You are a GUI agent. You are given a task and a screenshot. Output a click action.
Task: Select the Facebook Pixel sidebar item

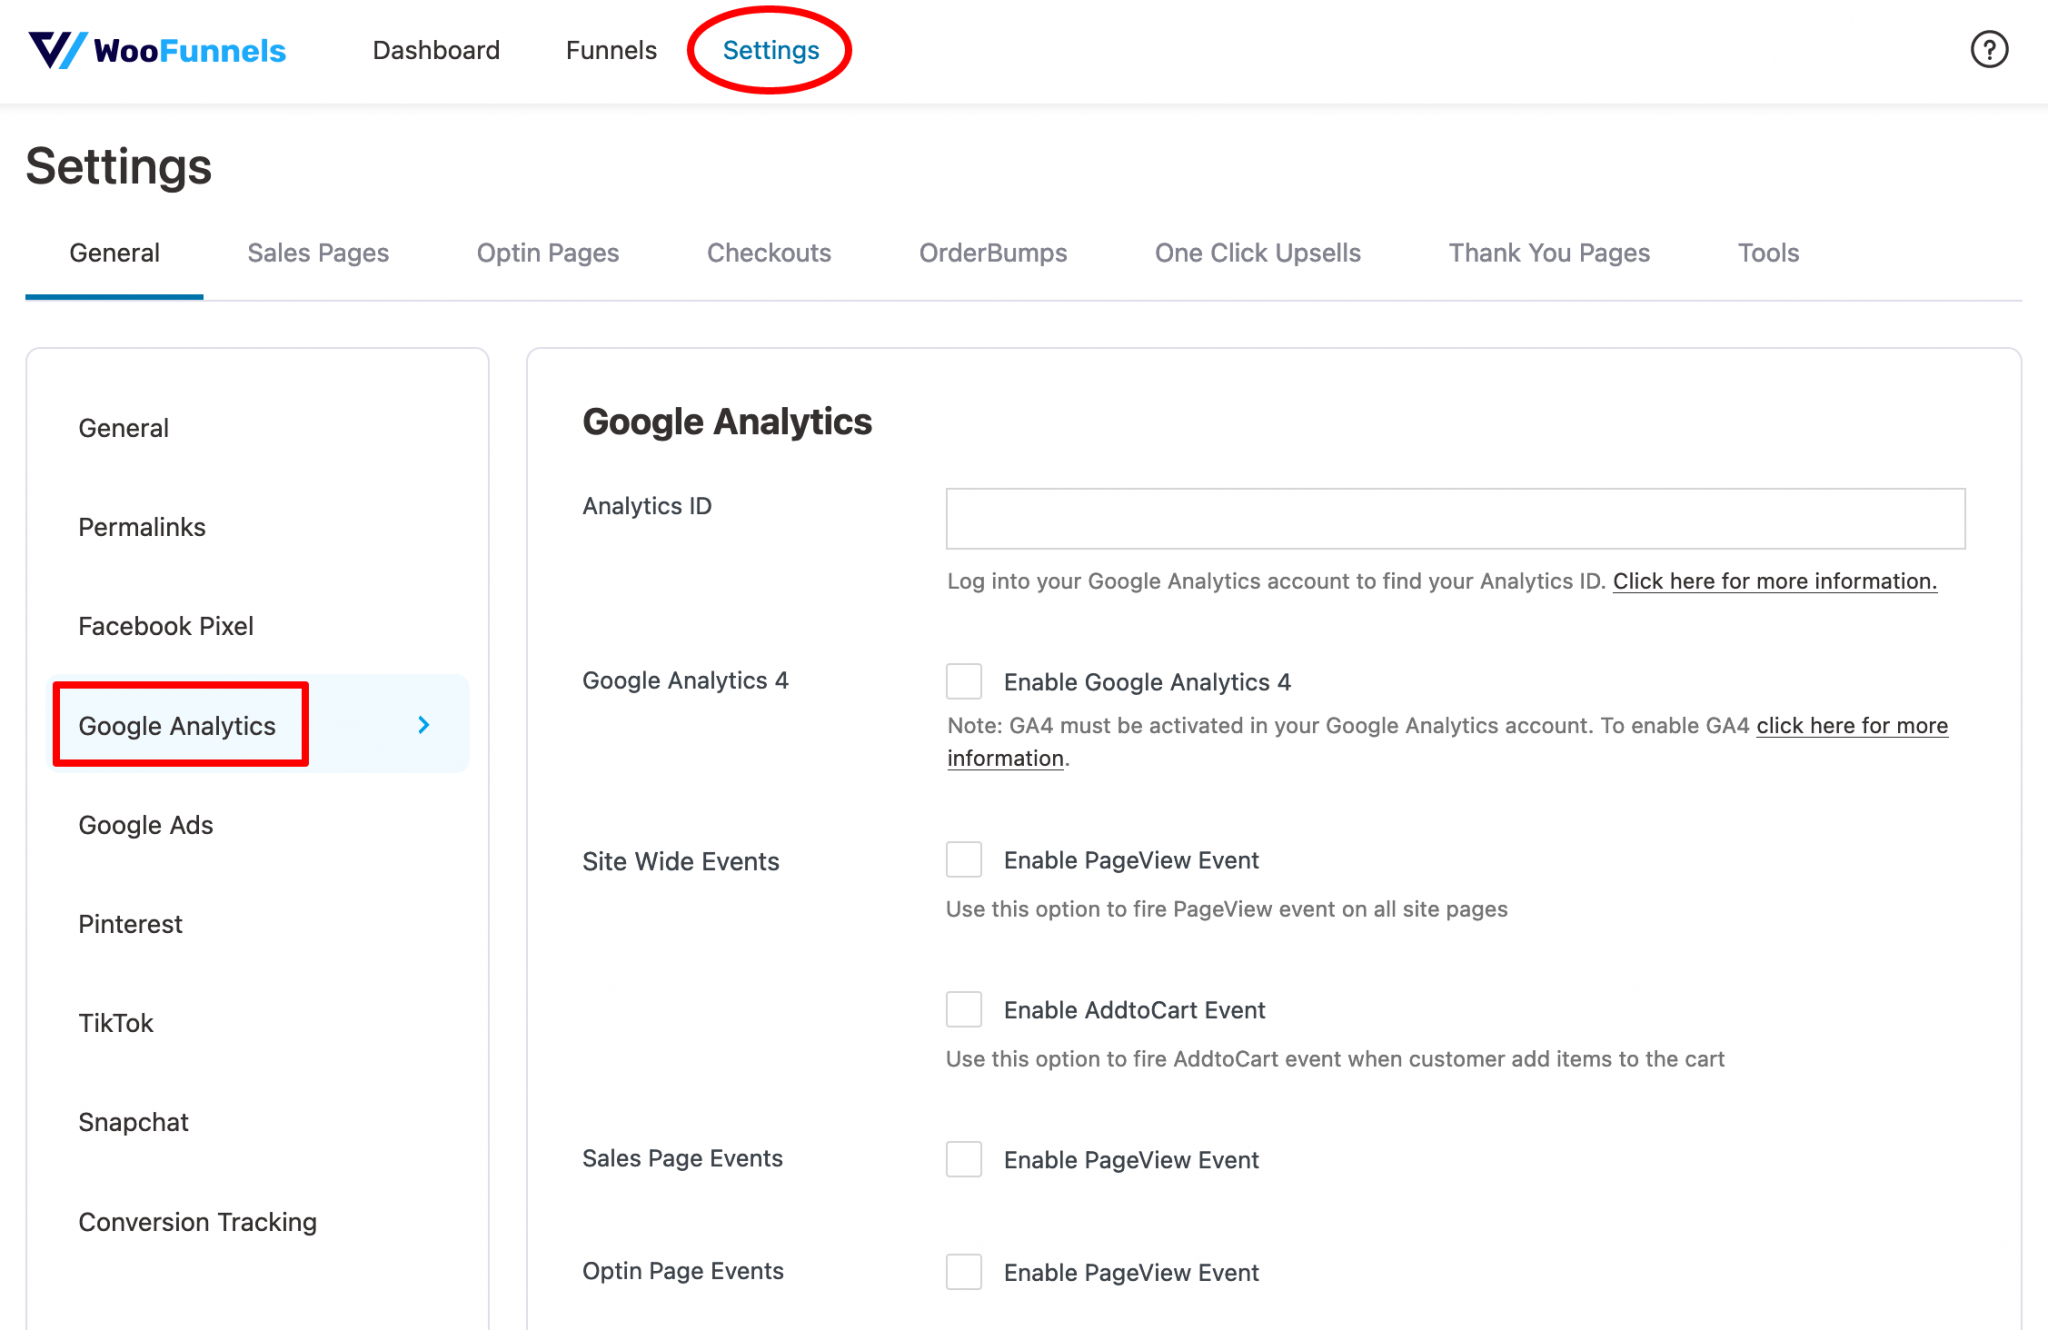[165, 626]
